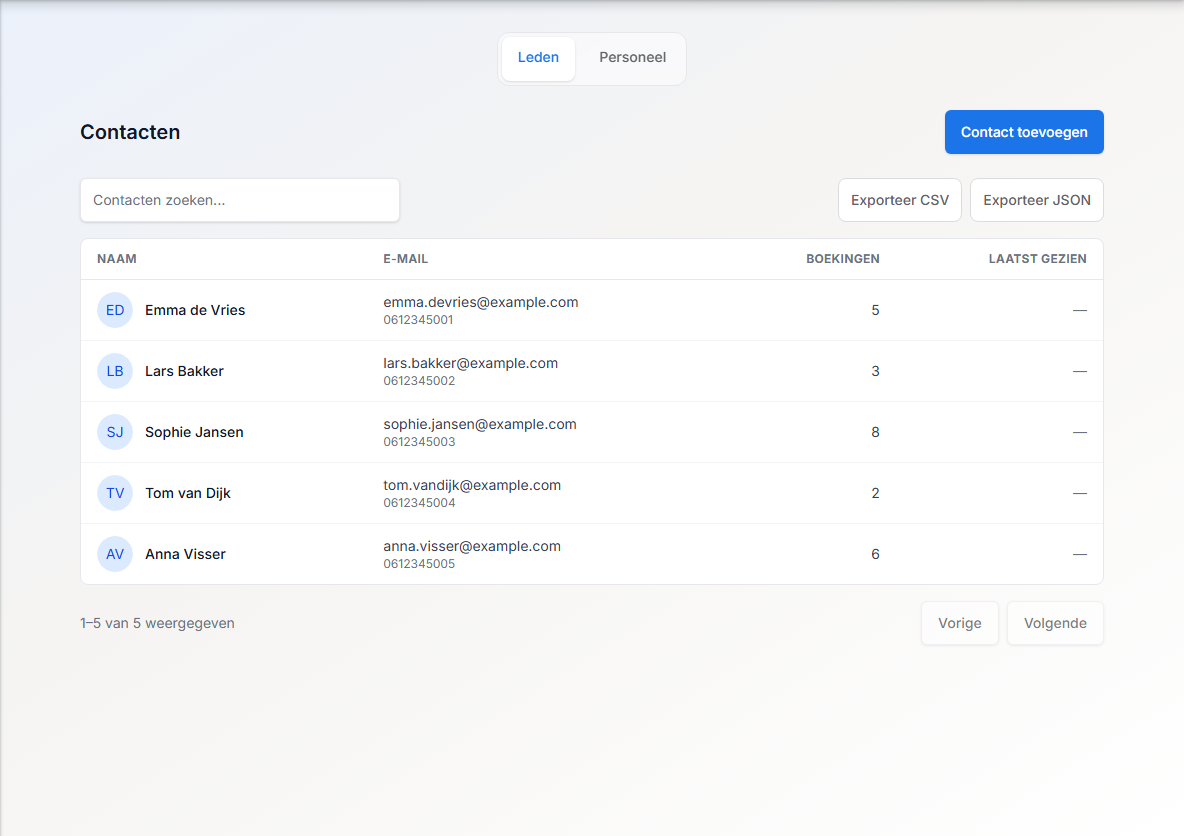The image size is (1184, 836).
Task: Switch to the Personeel tab
Action: point(633,58)
